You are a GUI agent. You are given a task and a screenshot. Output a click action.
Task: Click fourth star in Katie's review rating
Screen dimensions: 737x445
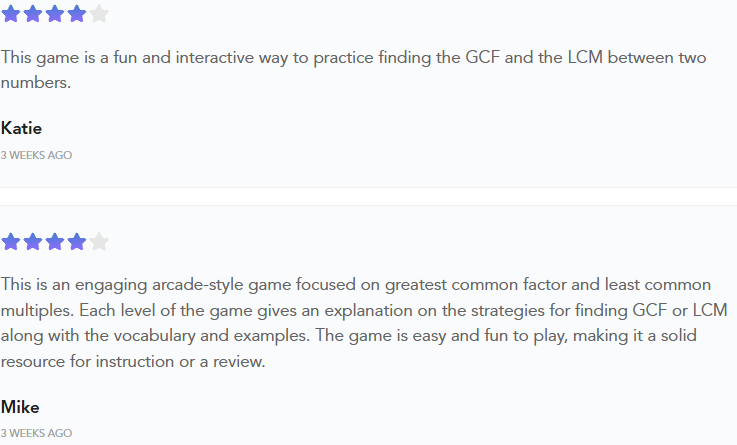77,14
